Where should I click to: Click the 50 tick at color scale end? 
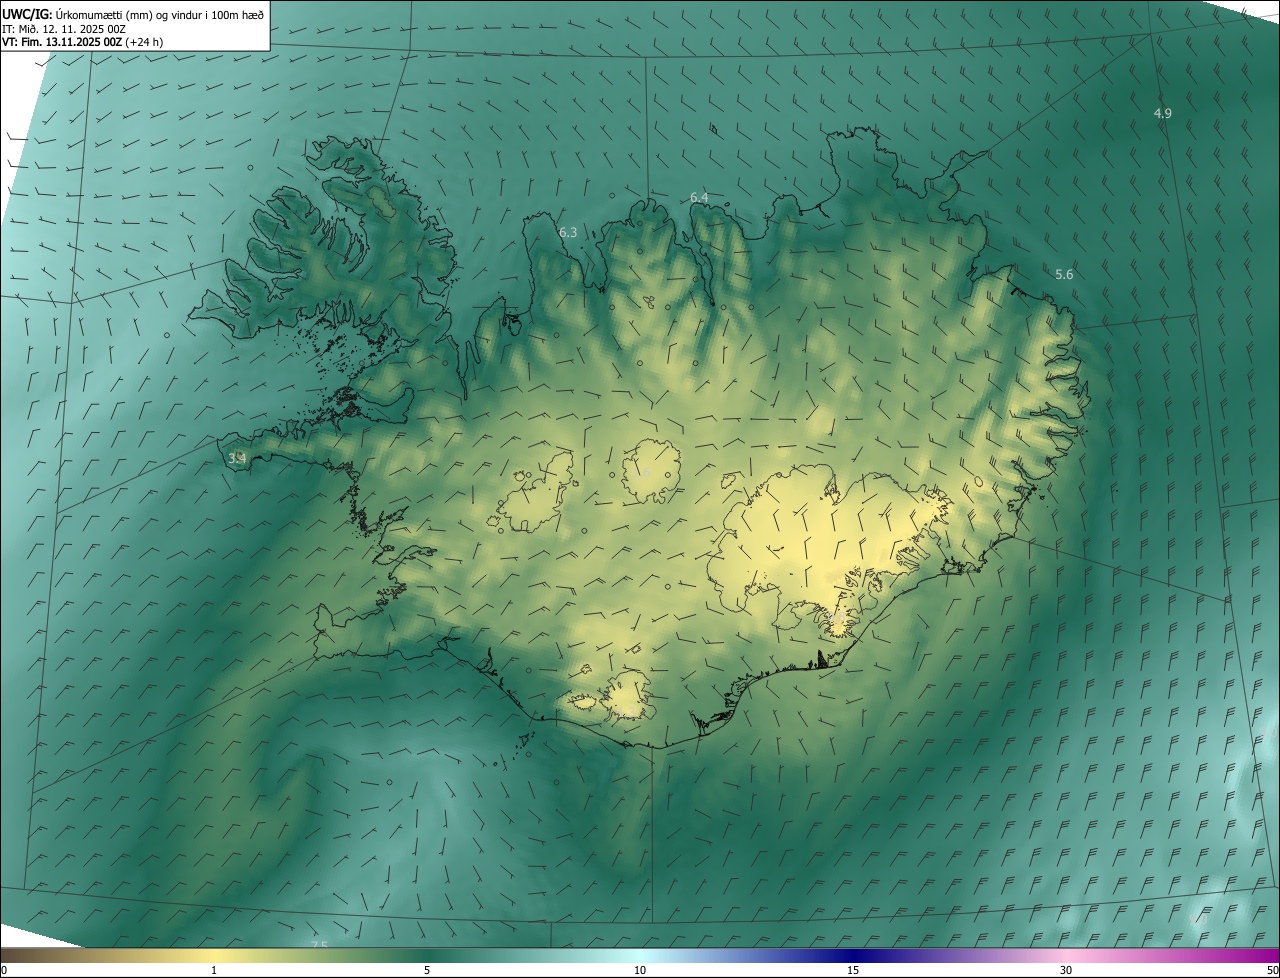[x=1272, y=970]
